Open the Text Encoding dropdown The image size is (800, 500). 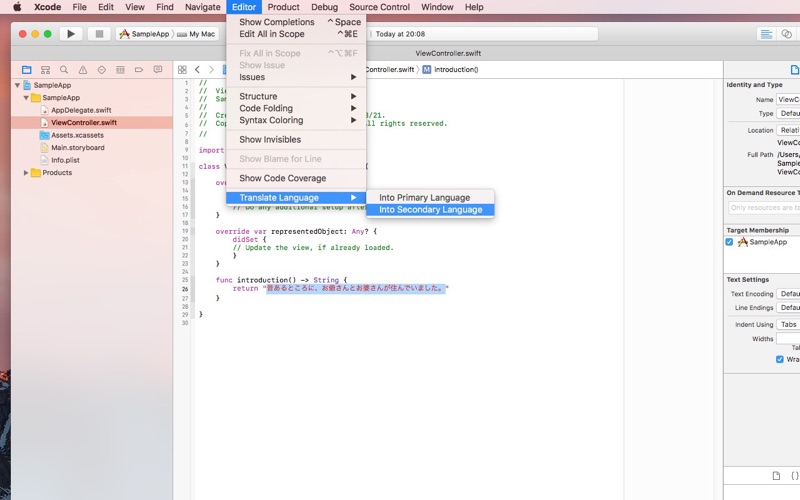coord(788,294)
